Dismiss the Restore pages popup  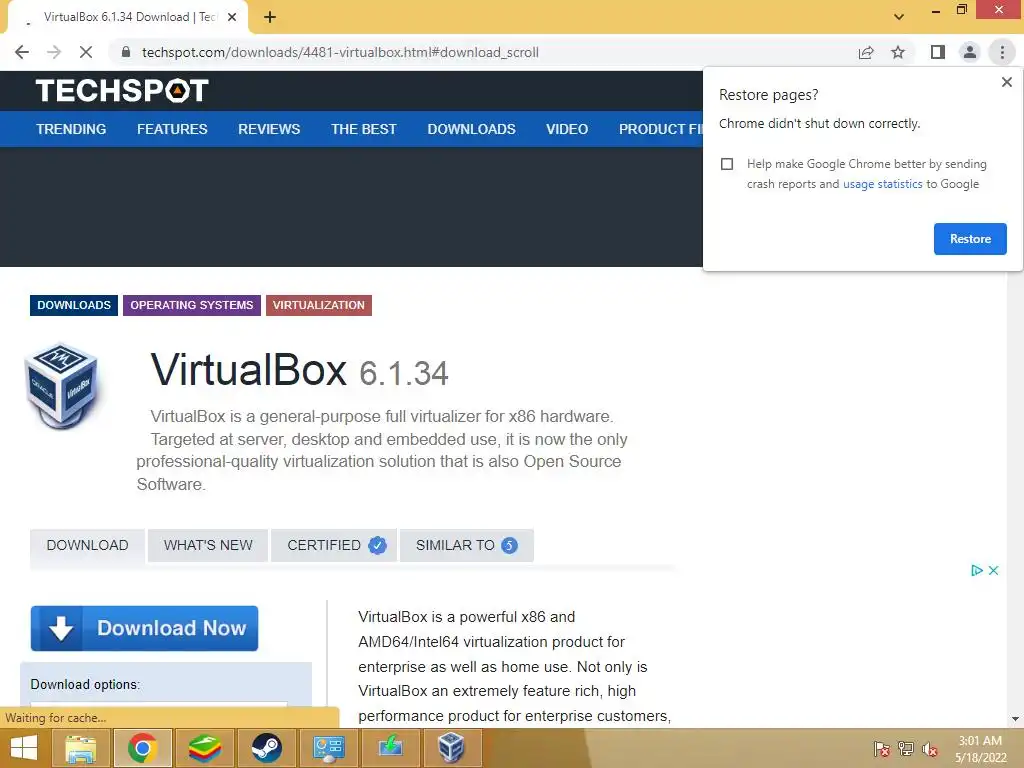(1006, 82)
